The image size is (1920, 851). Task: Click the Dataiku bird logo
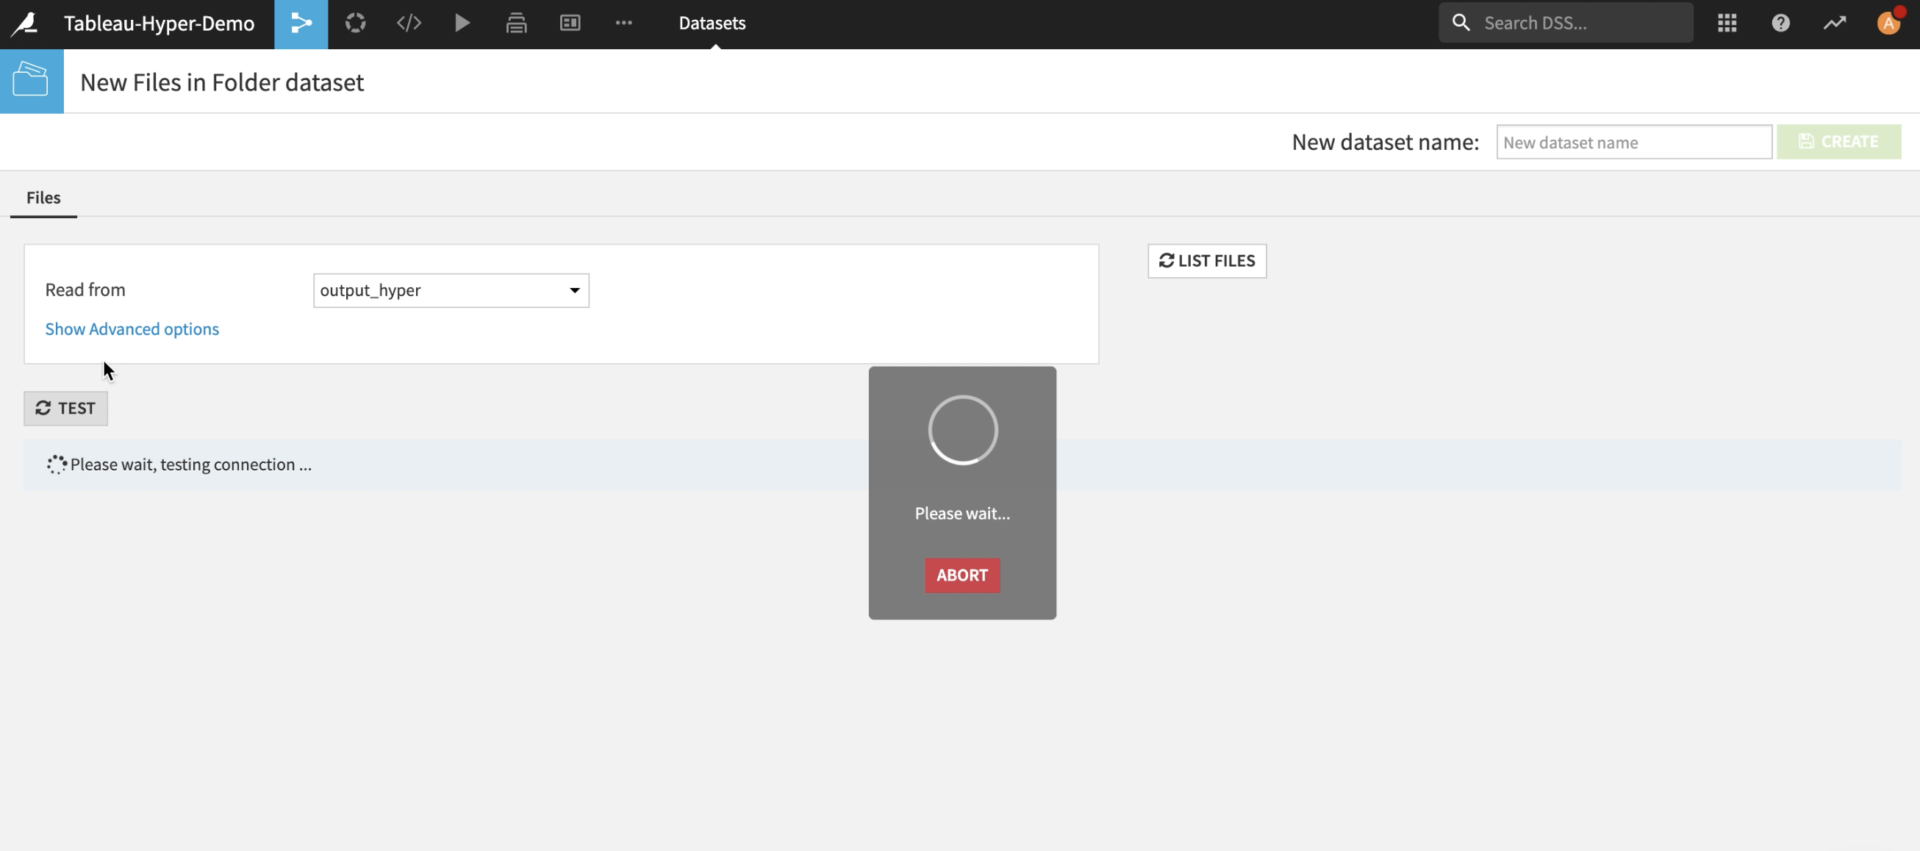coord(25,23)
